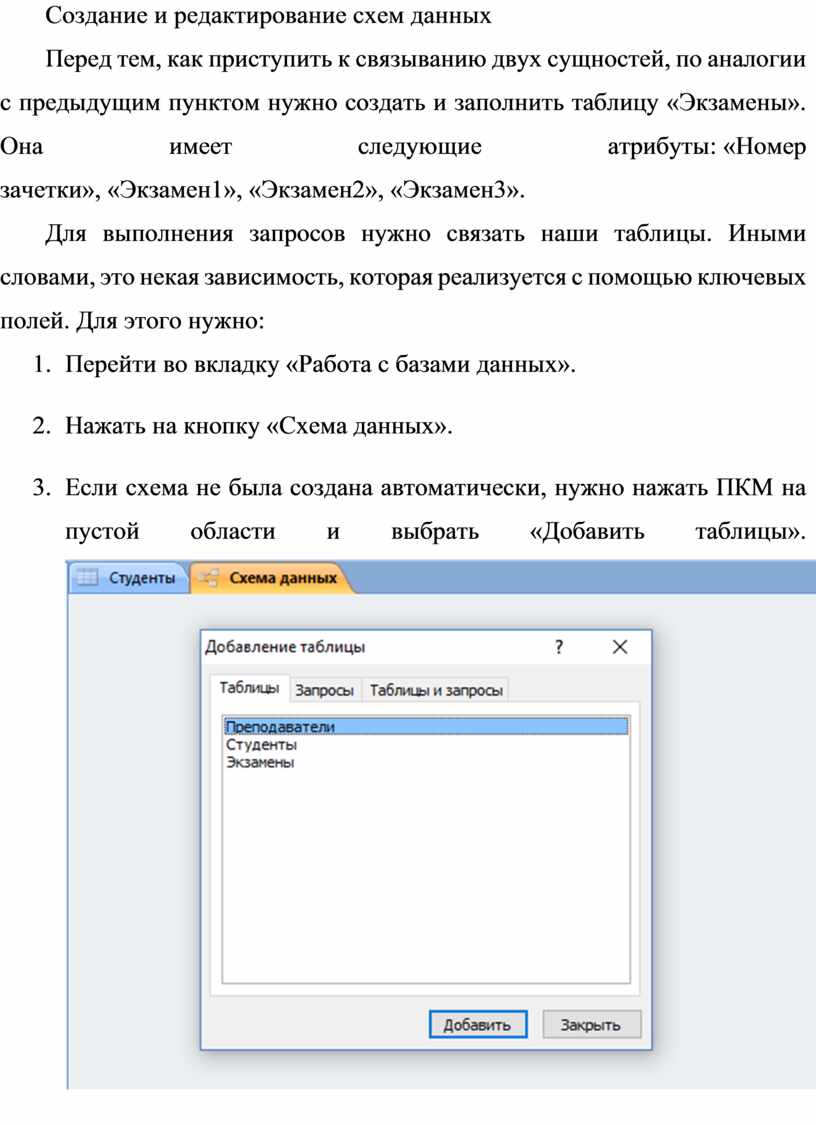Screen dimensions: 816x1125
Task: Open the Таблицы tab in dialog
Action: pyautogui.click(x=249, y=687)
